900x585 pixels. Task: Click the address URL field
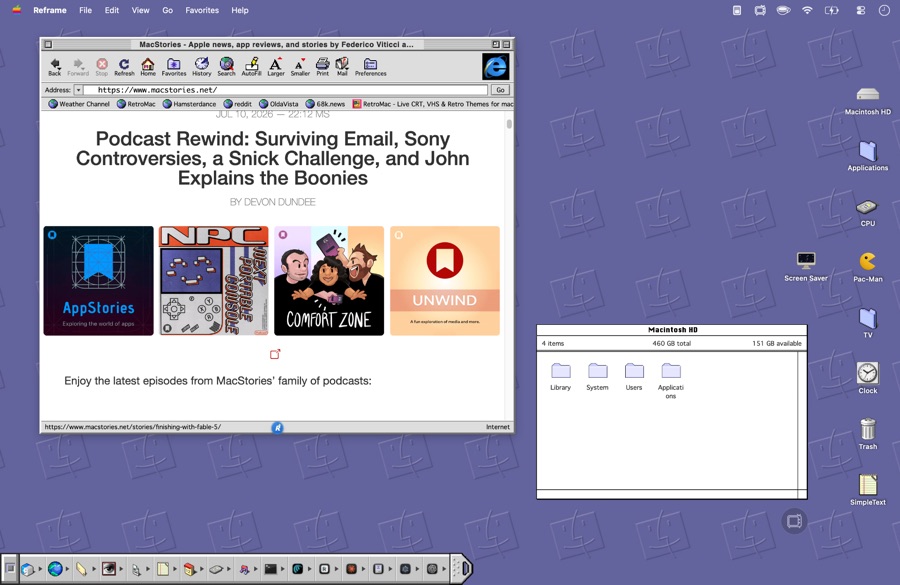(286, 90)
